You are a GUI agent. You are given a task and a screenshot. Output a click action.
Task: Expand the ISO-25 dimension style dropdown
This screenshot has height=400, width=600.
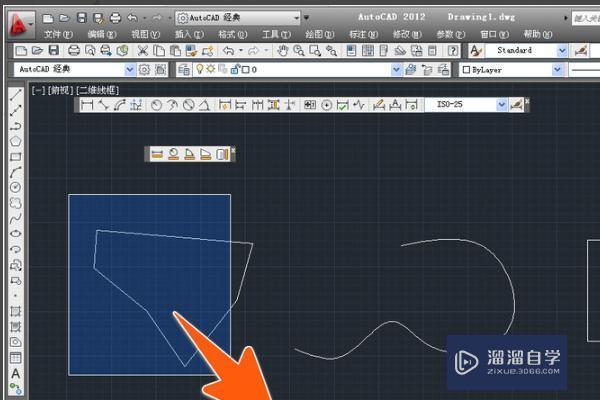coord(501,104)
